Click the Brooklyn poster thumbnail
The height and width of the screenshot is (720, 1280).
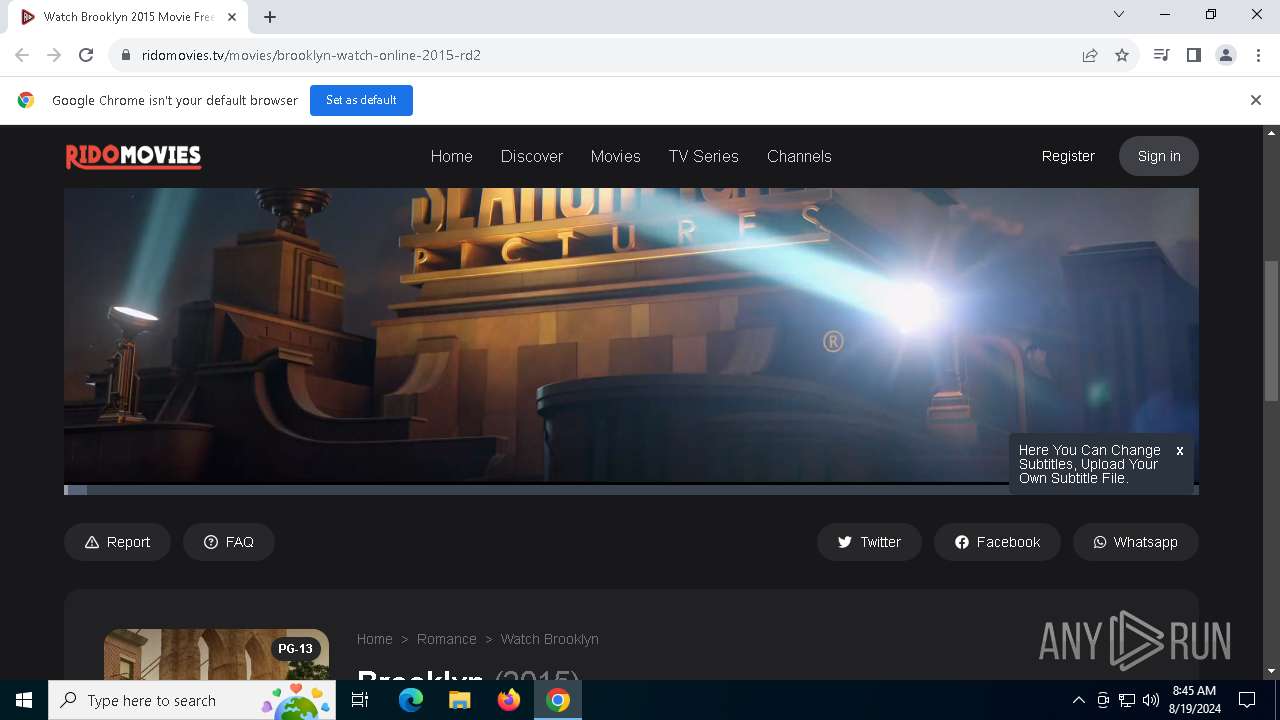pos(216,654)
